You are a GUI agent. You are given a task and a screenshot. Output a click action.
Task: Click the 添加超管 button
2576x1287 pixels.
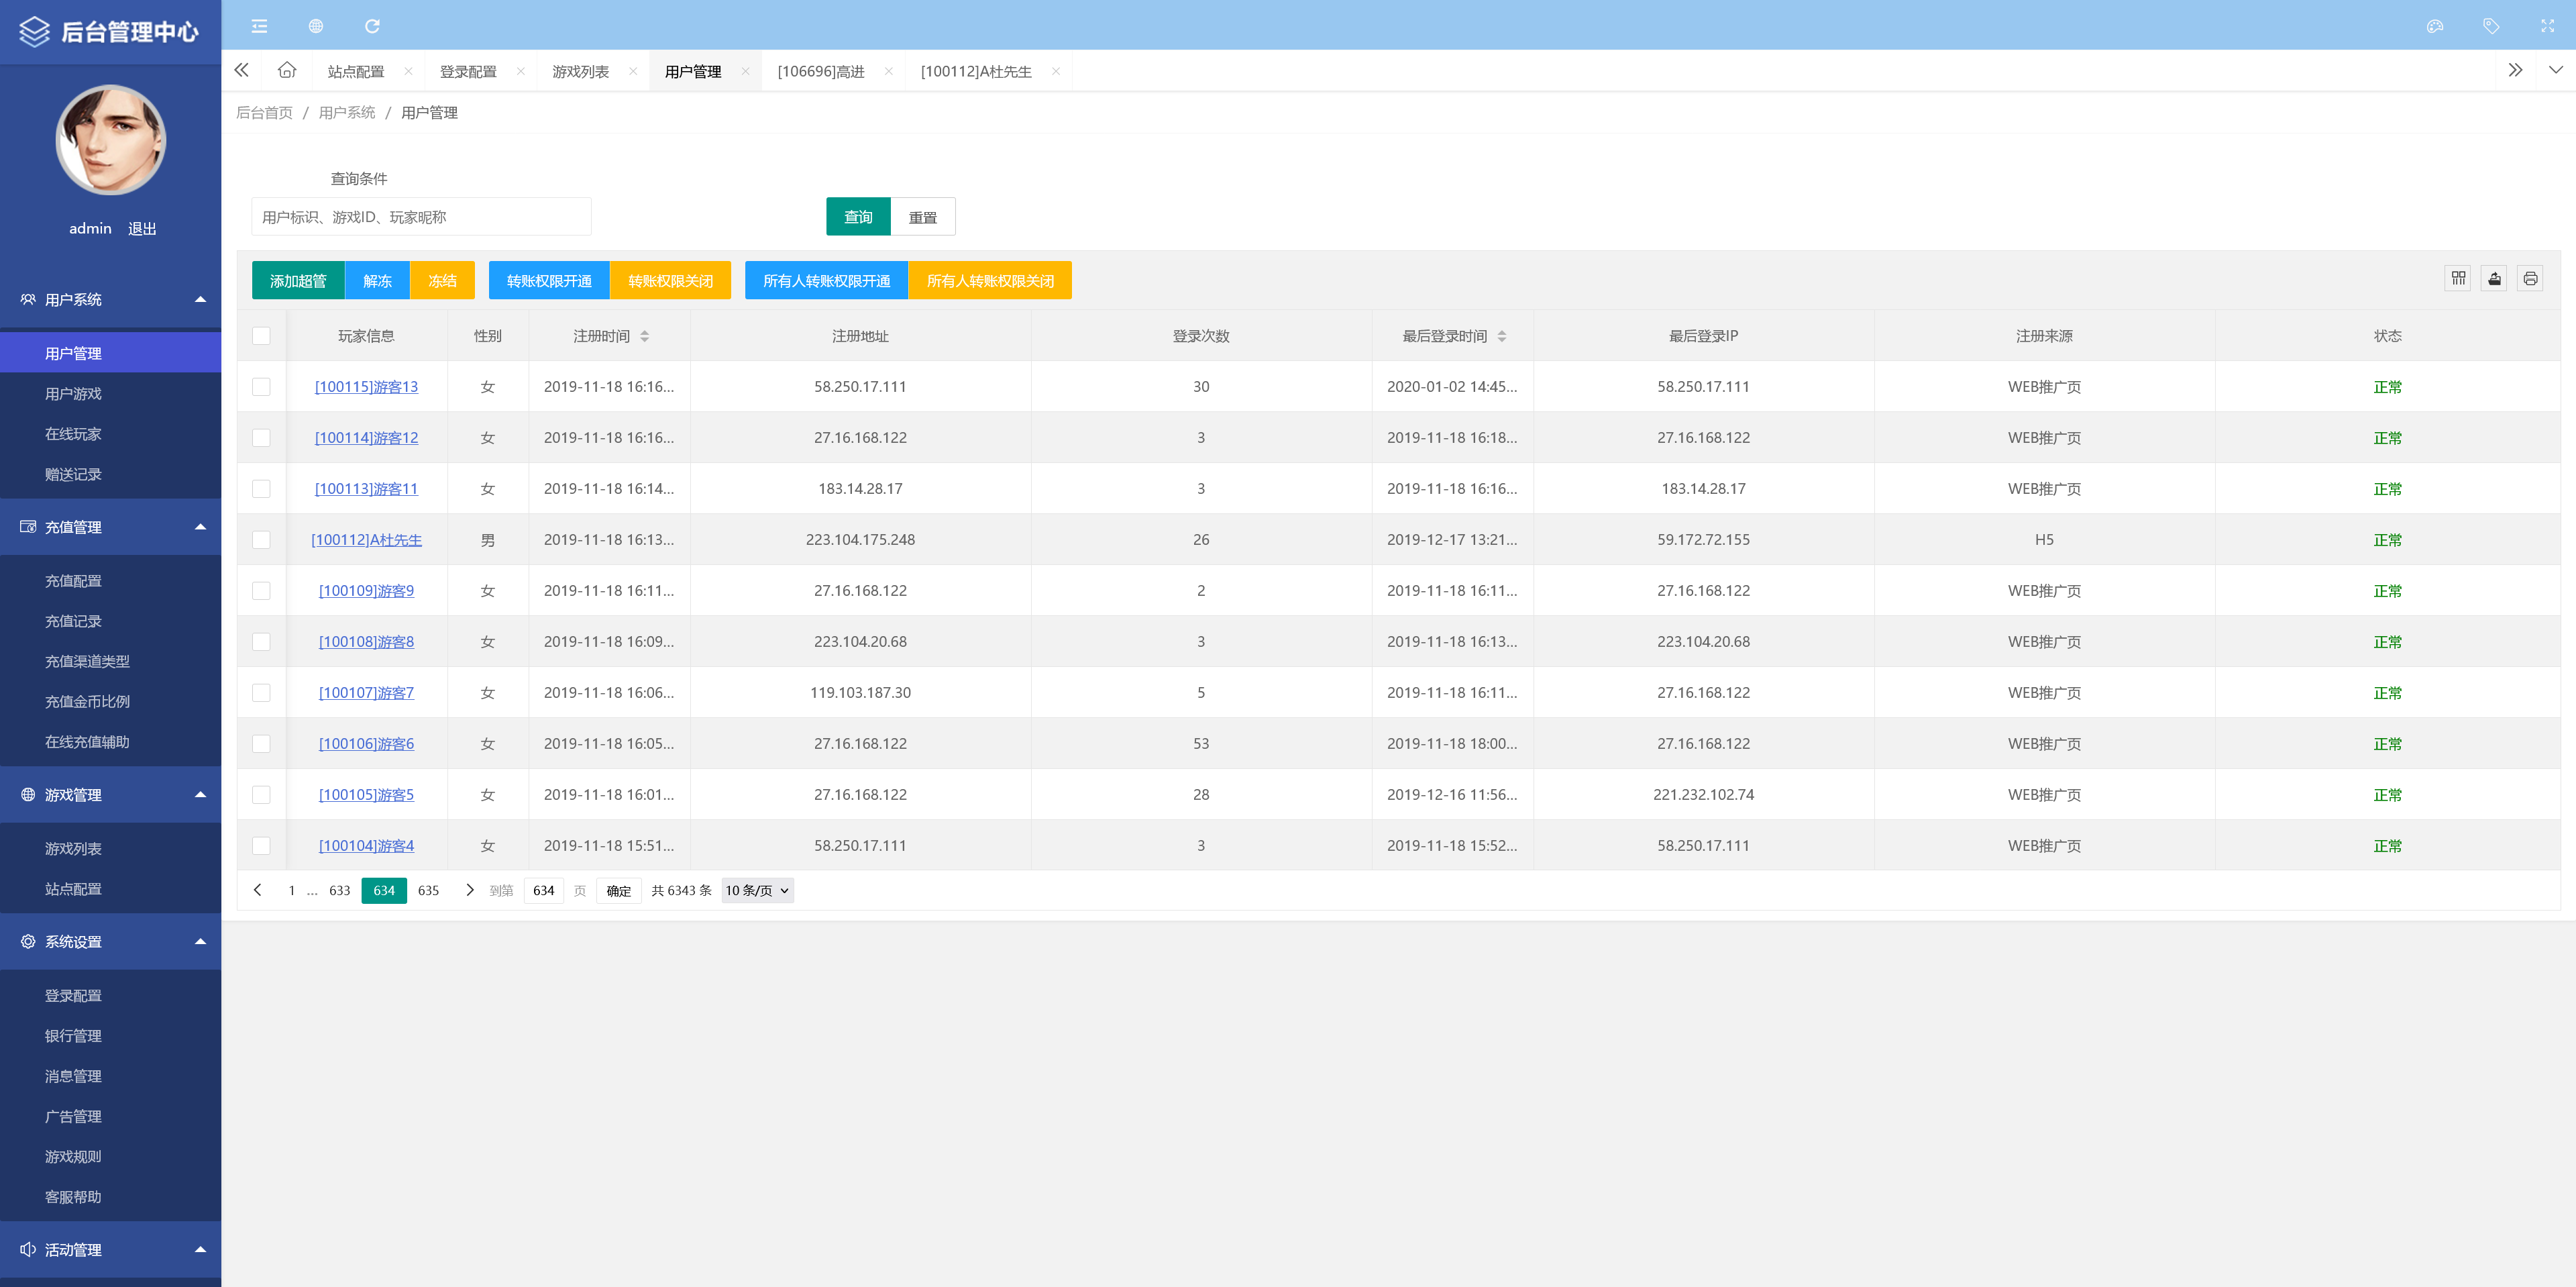click(296, 280)
